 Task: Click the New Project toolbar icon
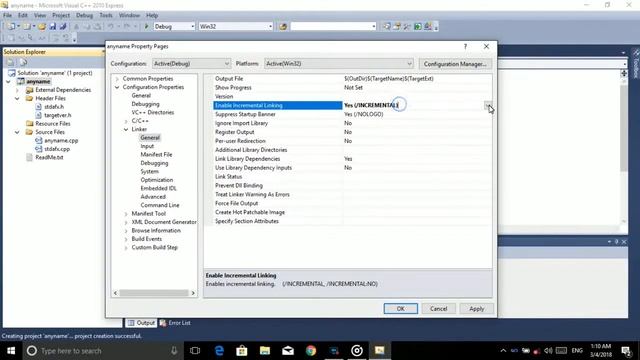(11, 27)
